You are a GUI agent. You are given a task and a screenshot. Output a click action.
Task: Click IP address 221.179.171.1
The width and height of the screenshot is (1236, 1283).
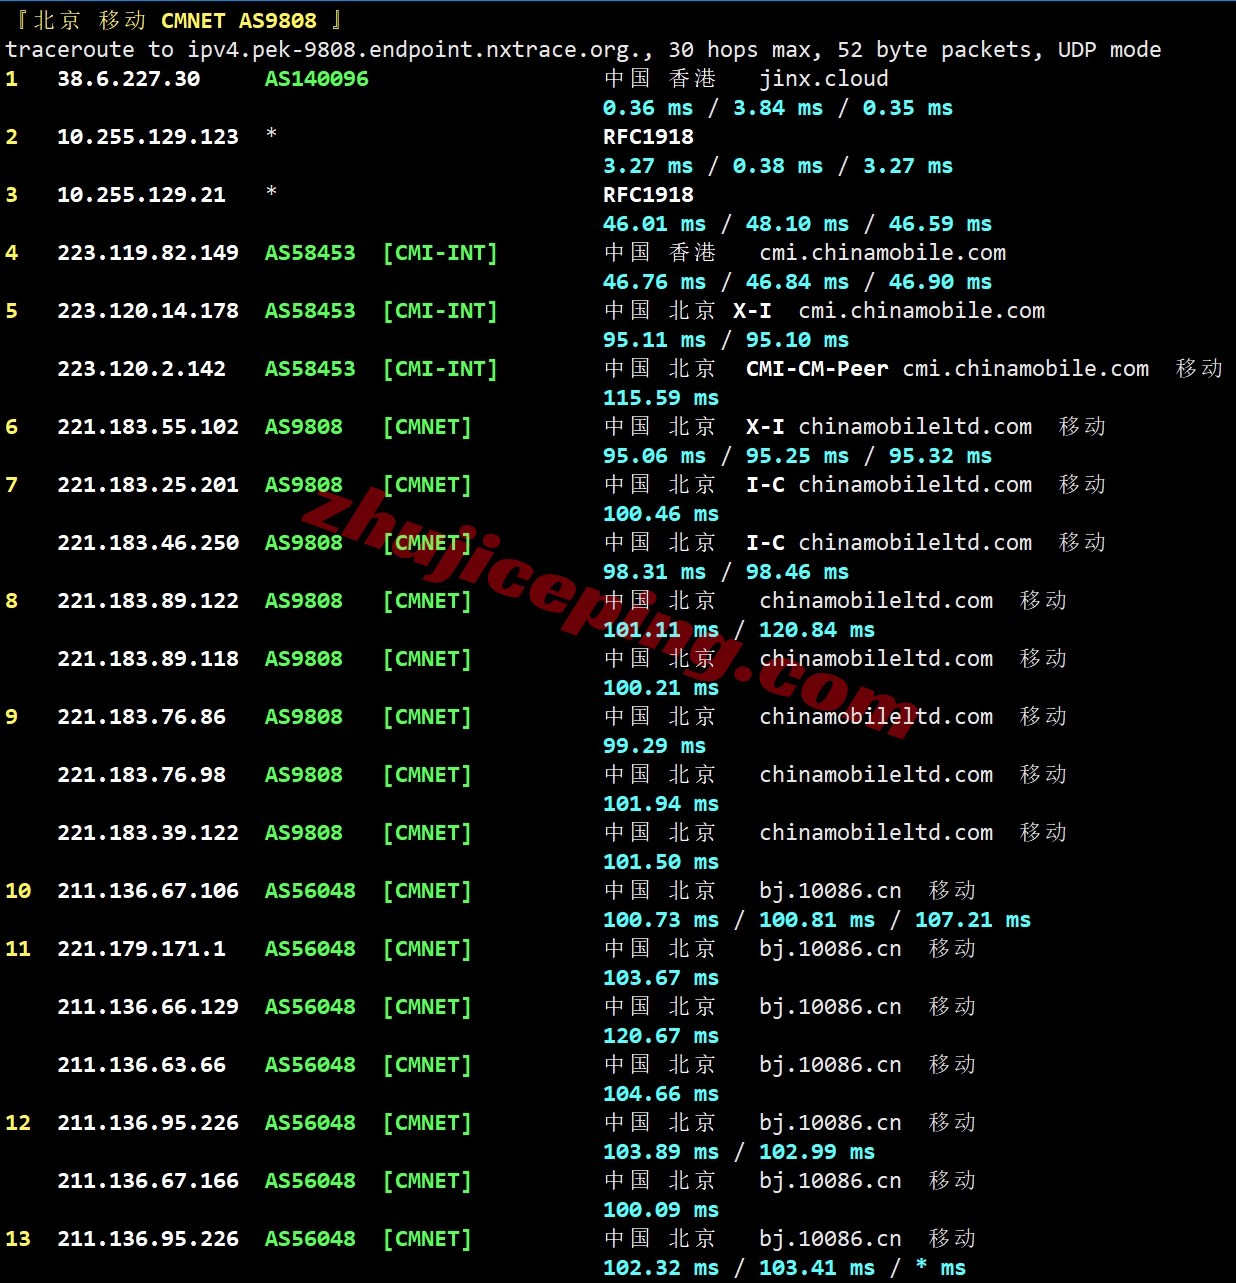coord(141,949)
